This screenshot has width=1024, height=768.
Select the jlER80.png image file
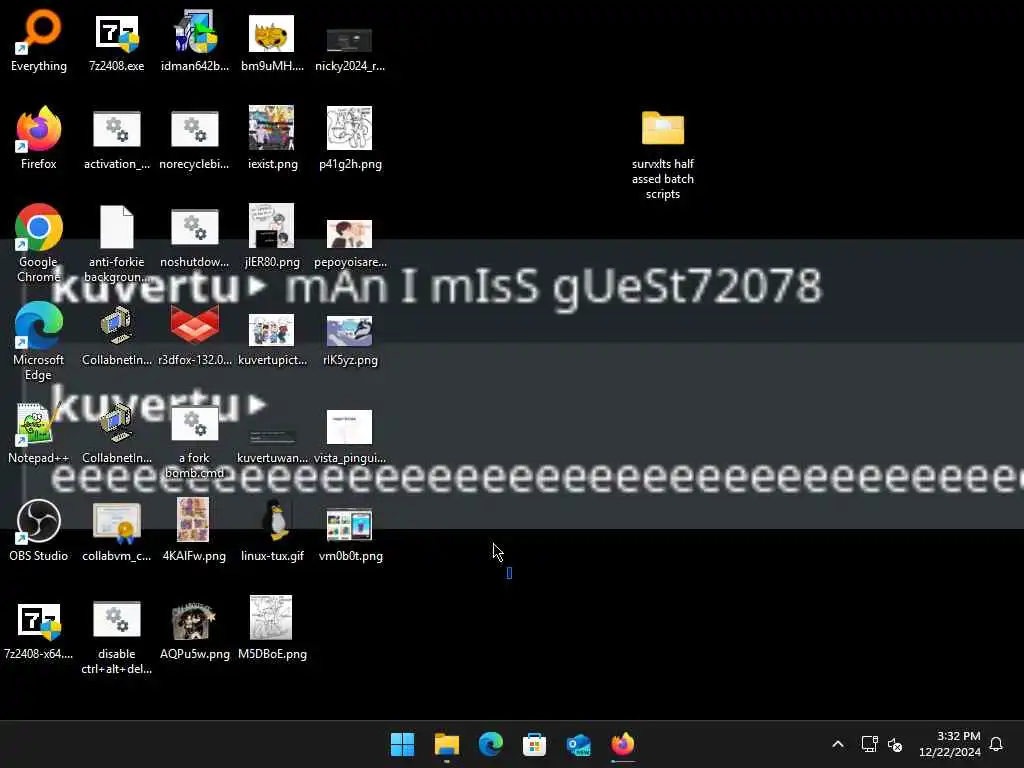[x=272, y=236]
